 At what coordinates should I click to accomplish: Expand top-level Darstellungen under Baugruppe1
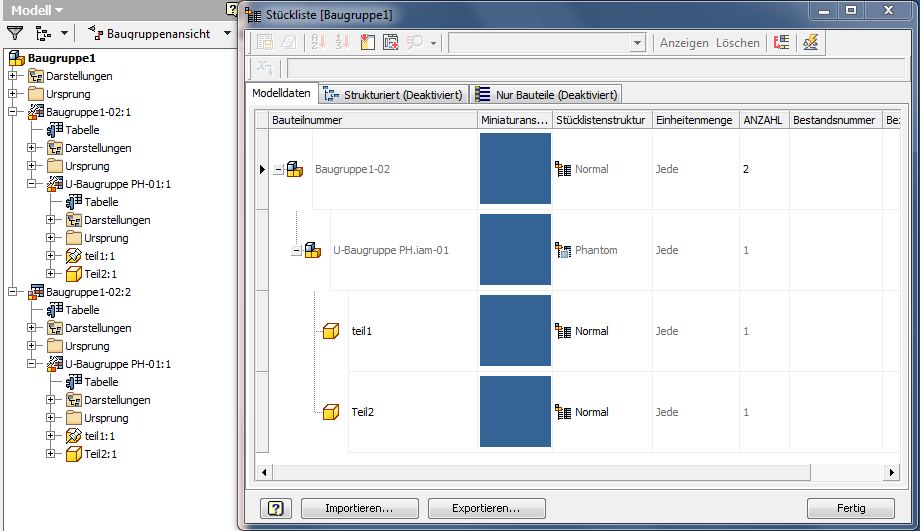[12, 76]
